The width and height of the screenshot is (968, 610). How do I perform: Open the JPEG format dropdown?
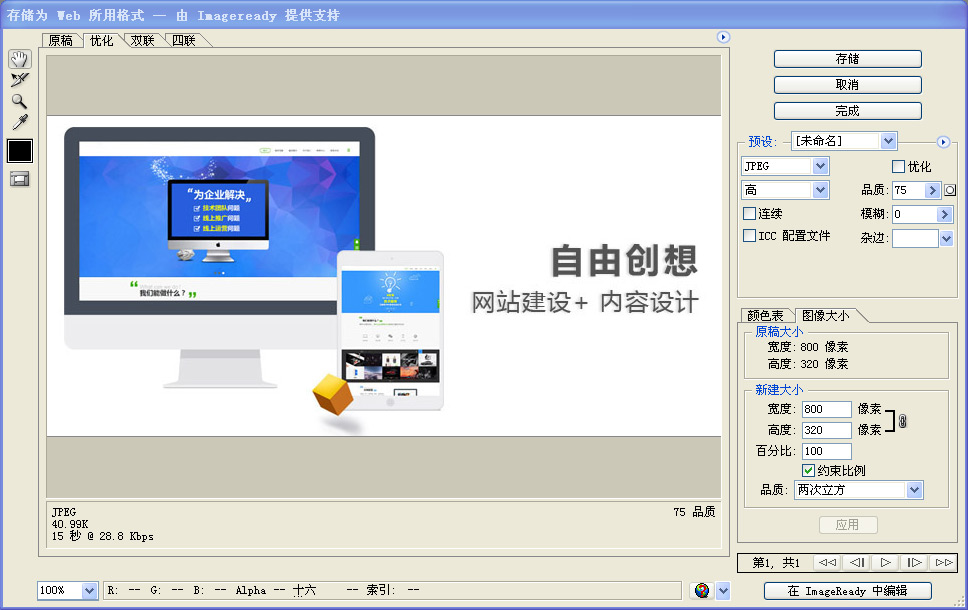point(784,166)
